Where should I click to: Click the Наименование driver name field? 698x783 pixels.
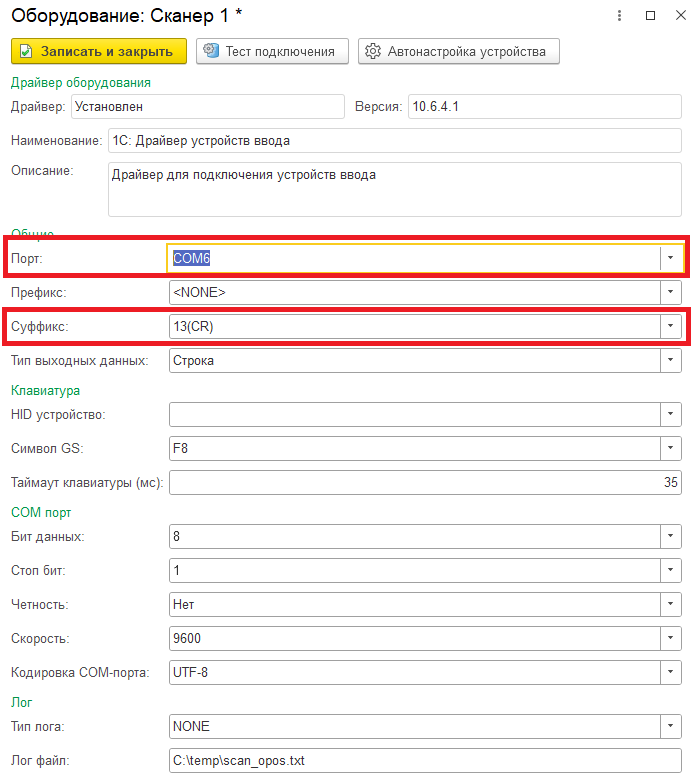click(394, 140)
